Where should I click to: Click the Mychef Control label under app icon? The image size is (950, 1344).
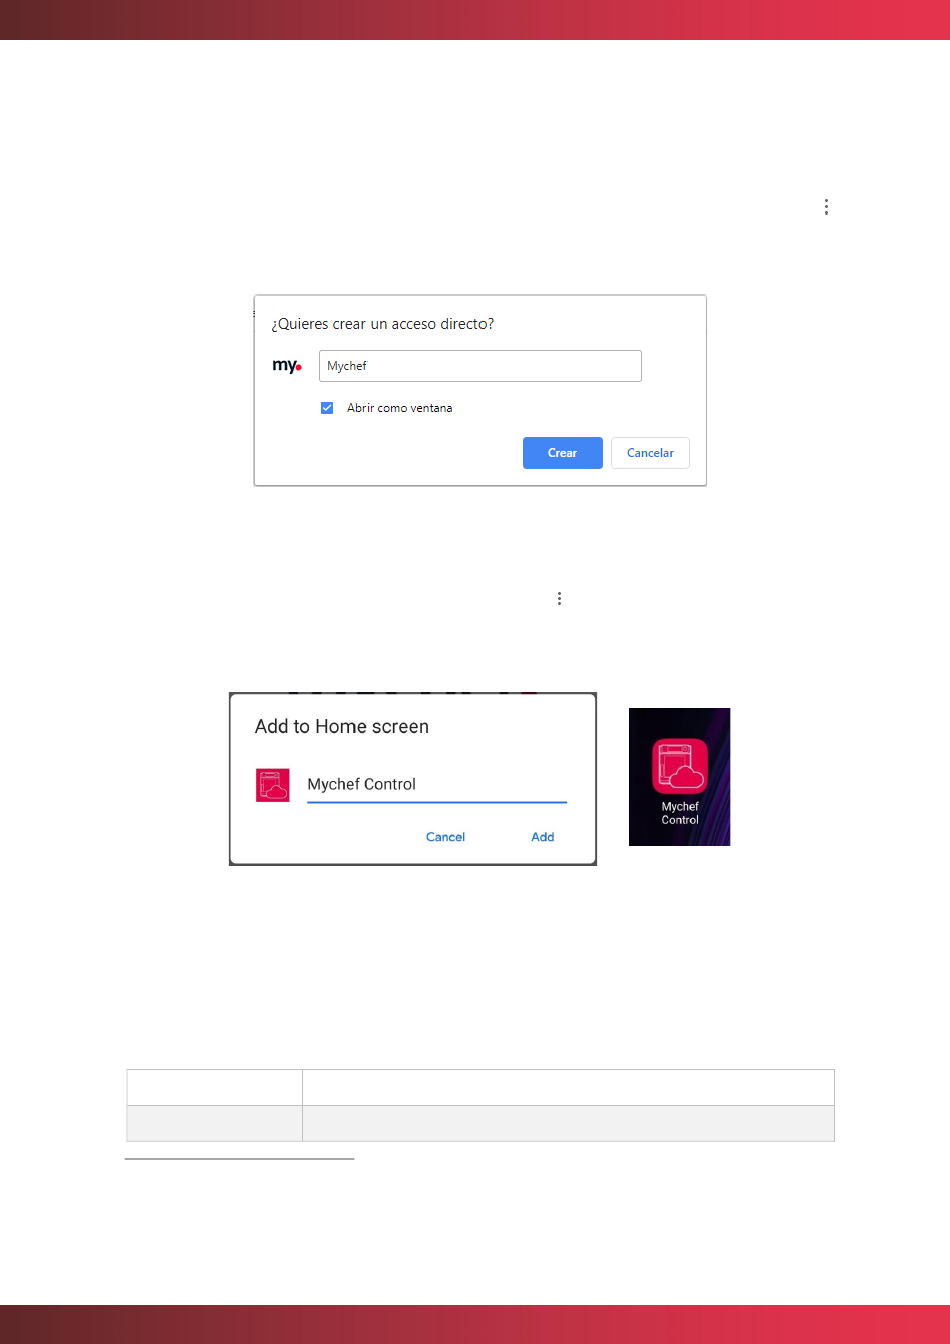coord(680,813)
